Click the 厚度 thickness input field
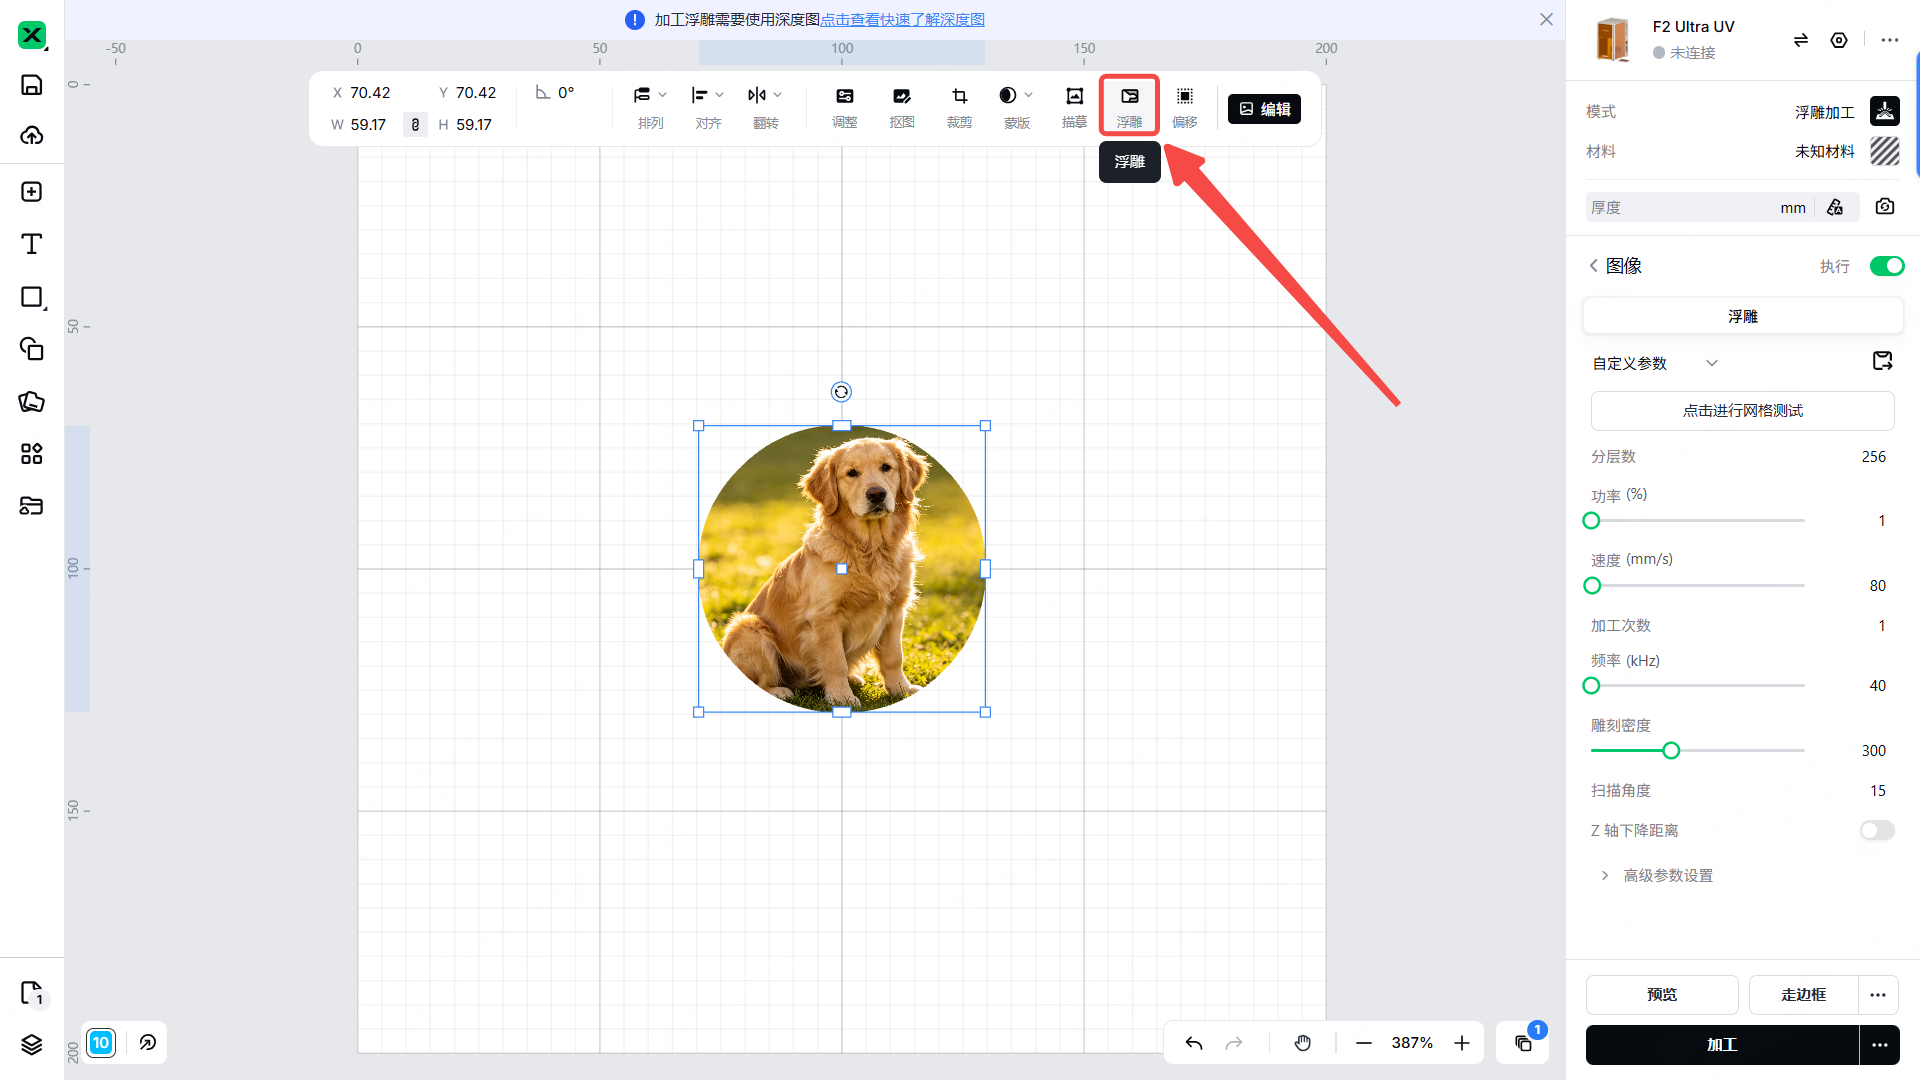The height and width of the screenshot is (1080, 1920). coord(1698,207)
